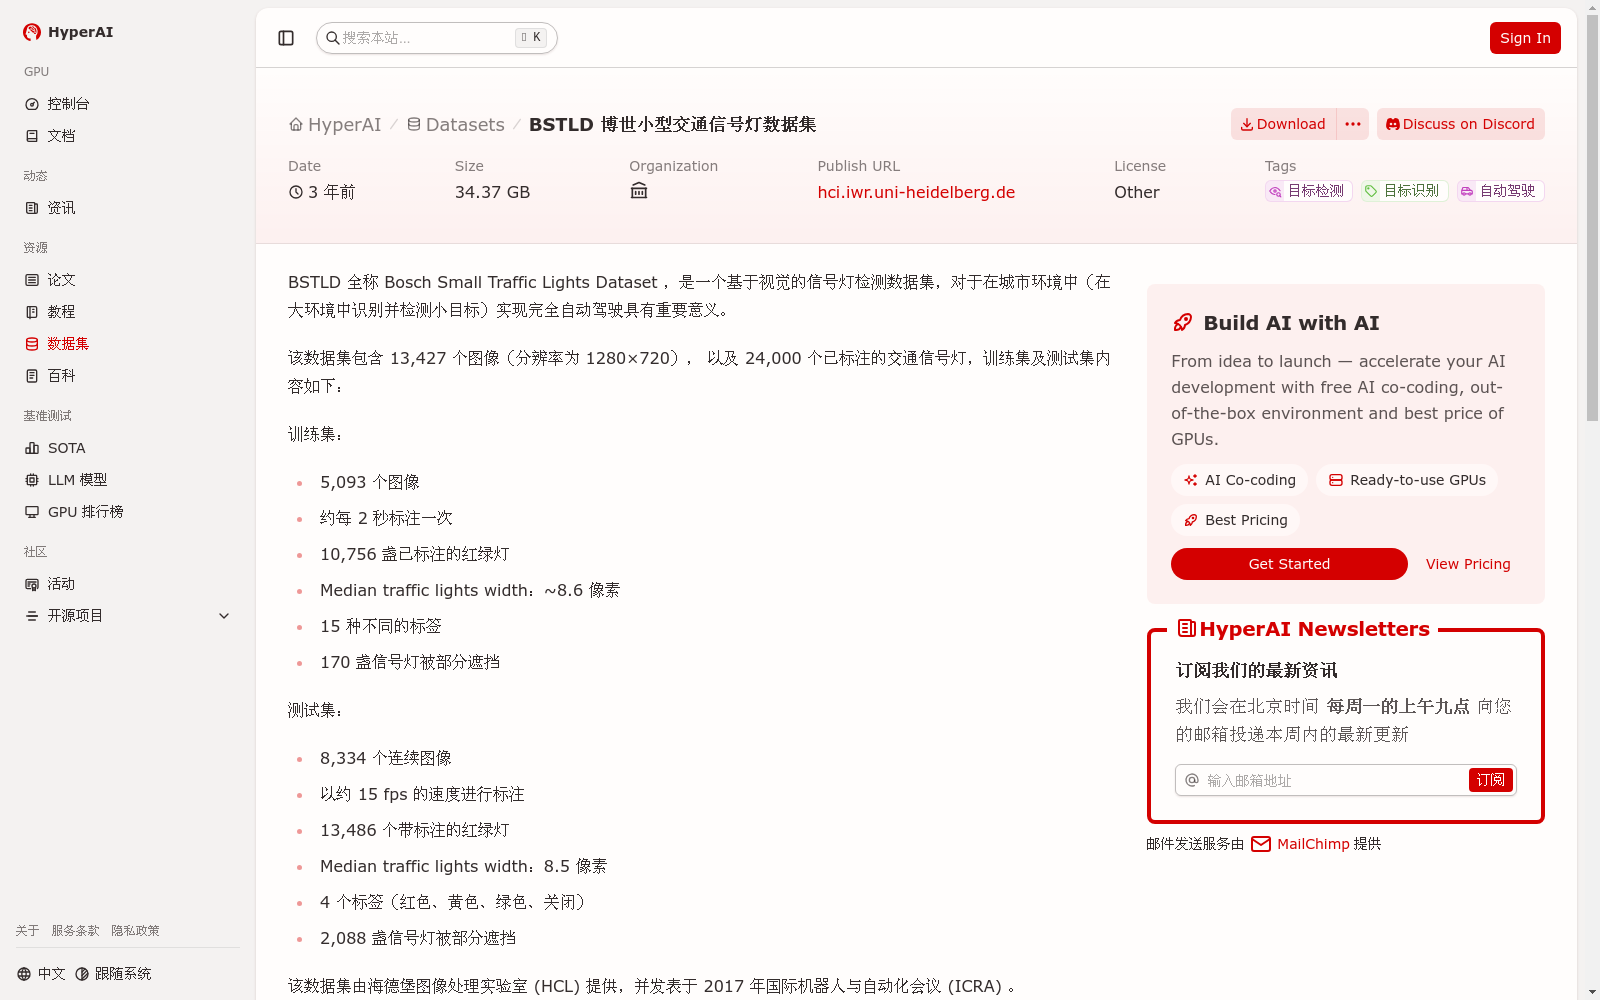Click the GPU 排行榜 monitor icon
Viewport: 1600px width, 1000px height.
32,512
